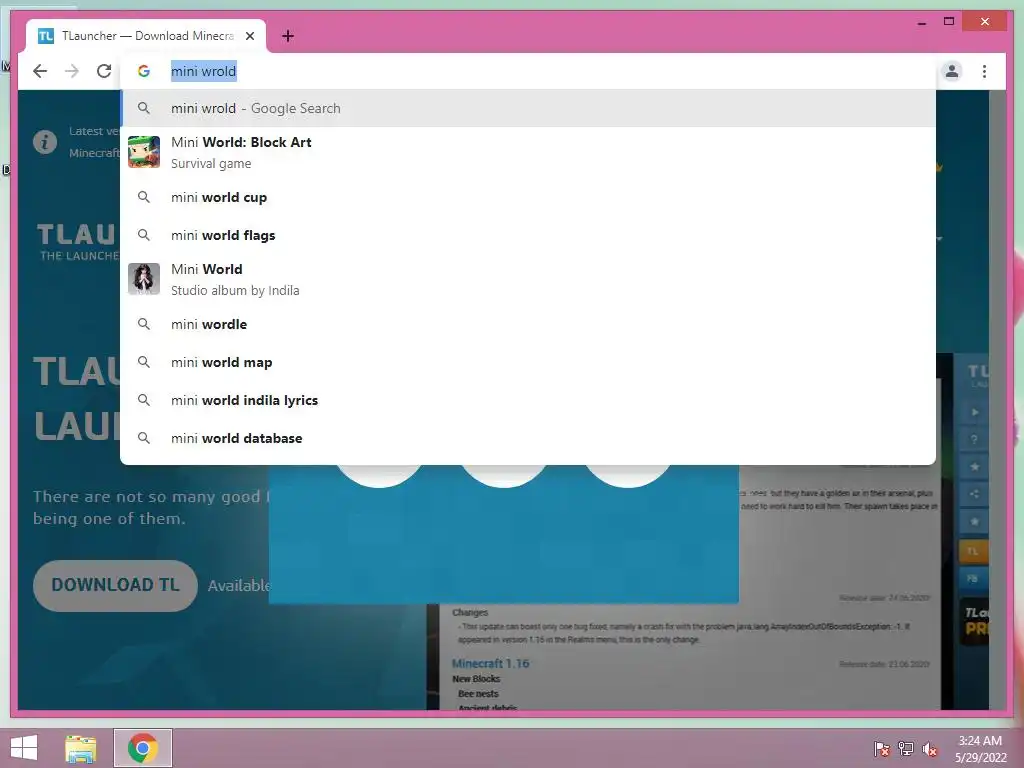Open the Chrome three-dot menu
This screenshot has width=1024, height=768.
tap(984, 71)
